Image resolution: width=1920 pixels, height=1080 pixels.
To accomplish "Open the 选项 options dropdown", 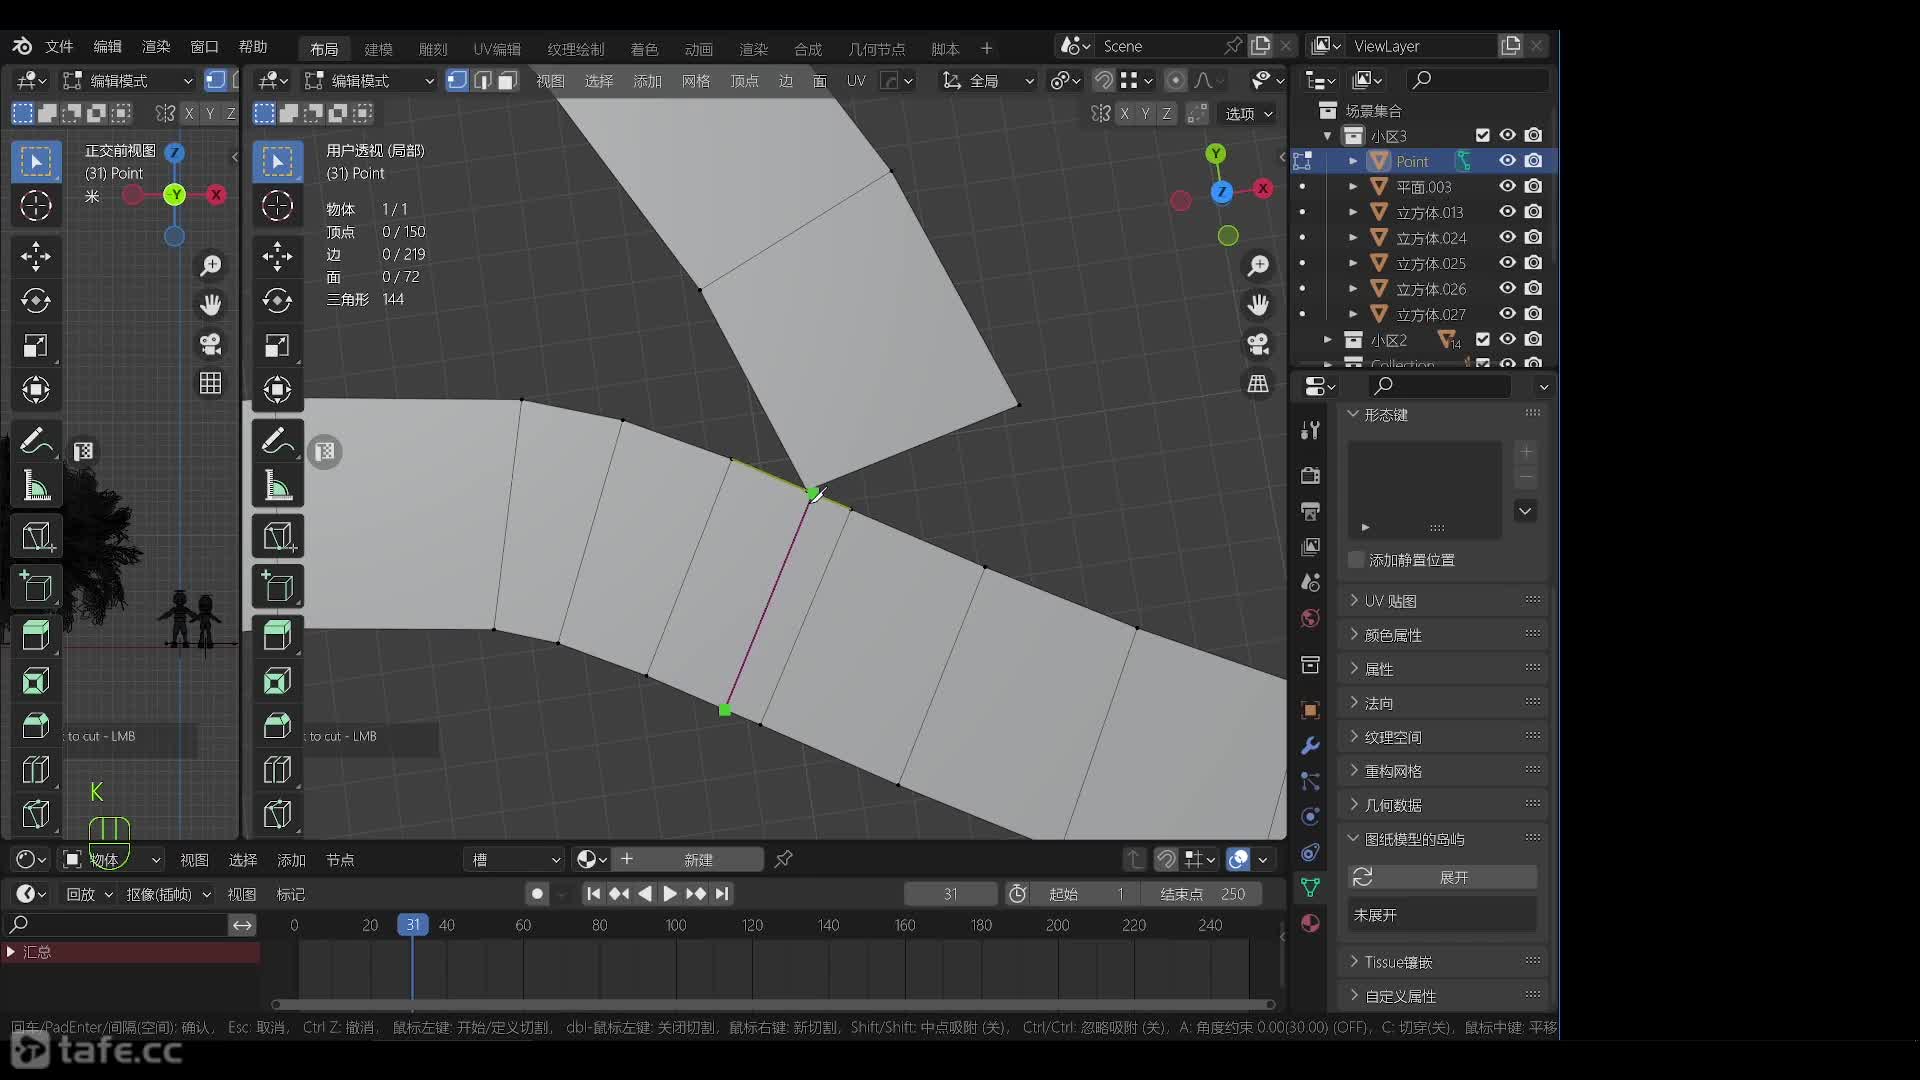I will point(1248,114).
